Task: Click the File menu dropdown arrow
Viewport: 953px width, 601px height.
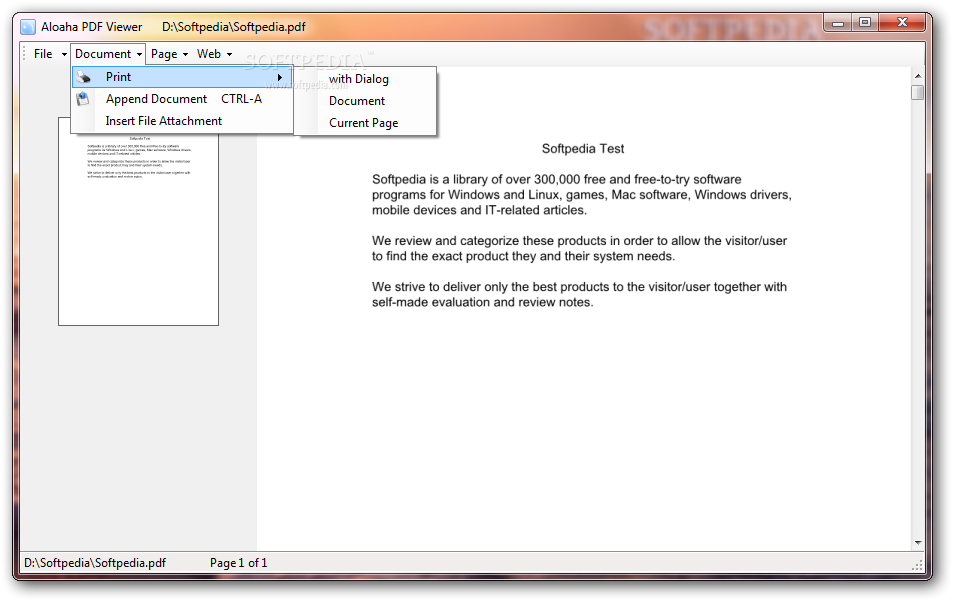Action: click(64, 55)
